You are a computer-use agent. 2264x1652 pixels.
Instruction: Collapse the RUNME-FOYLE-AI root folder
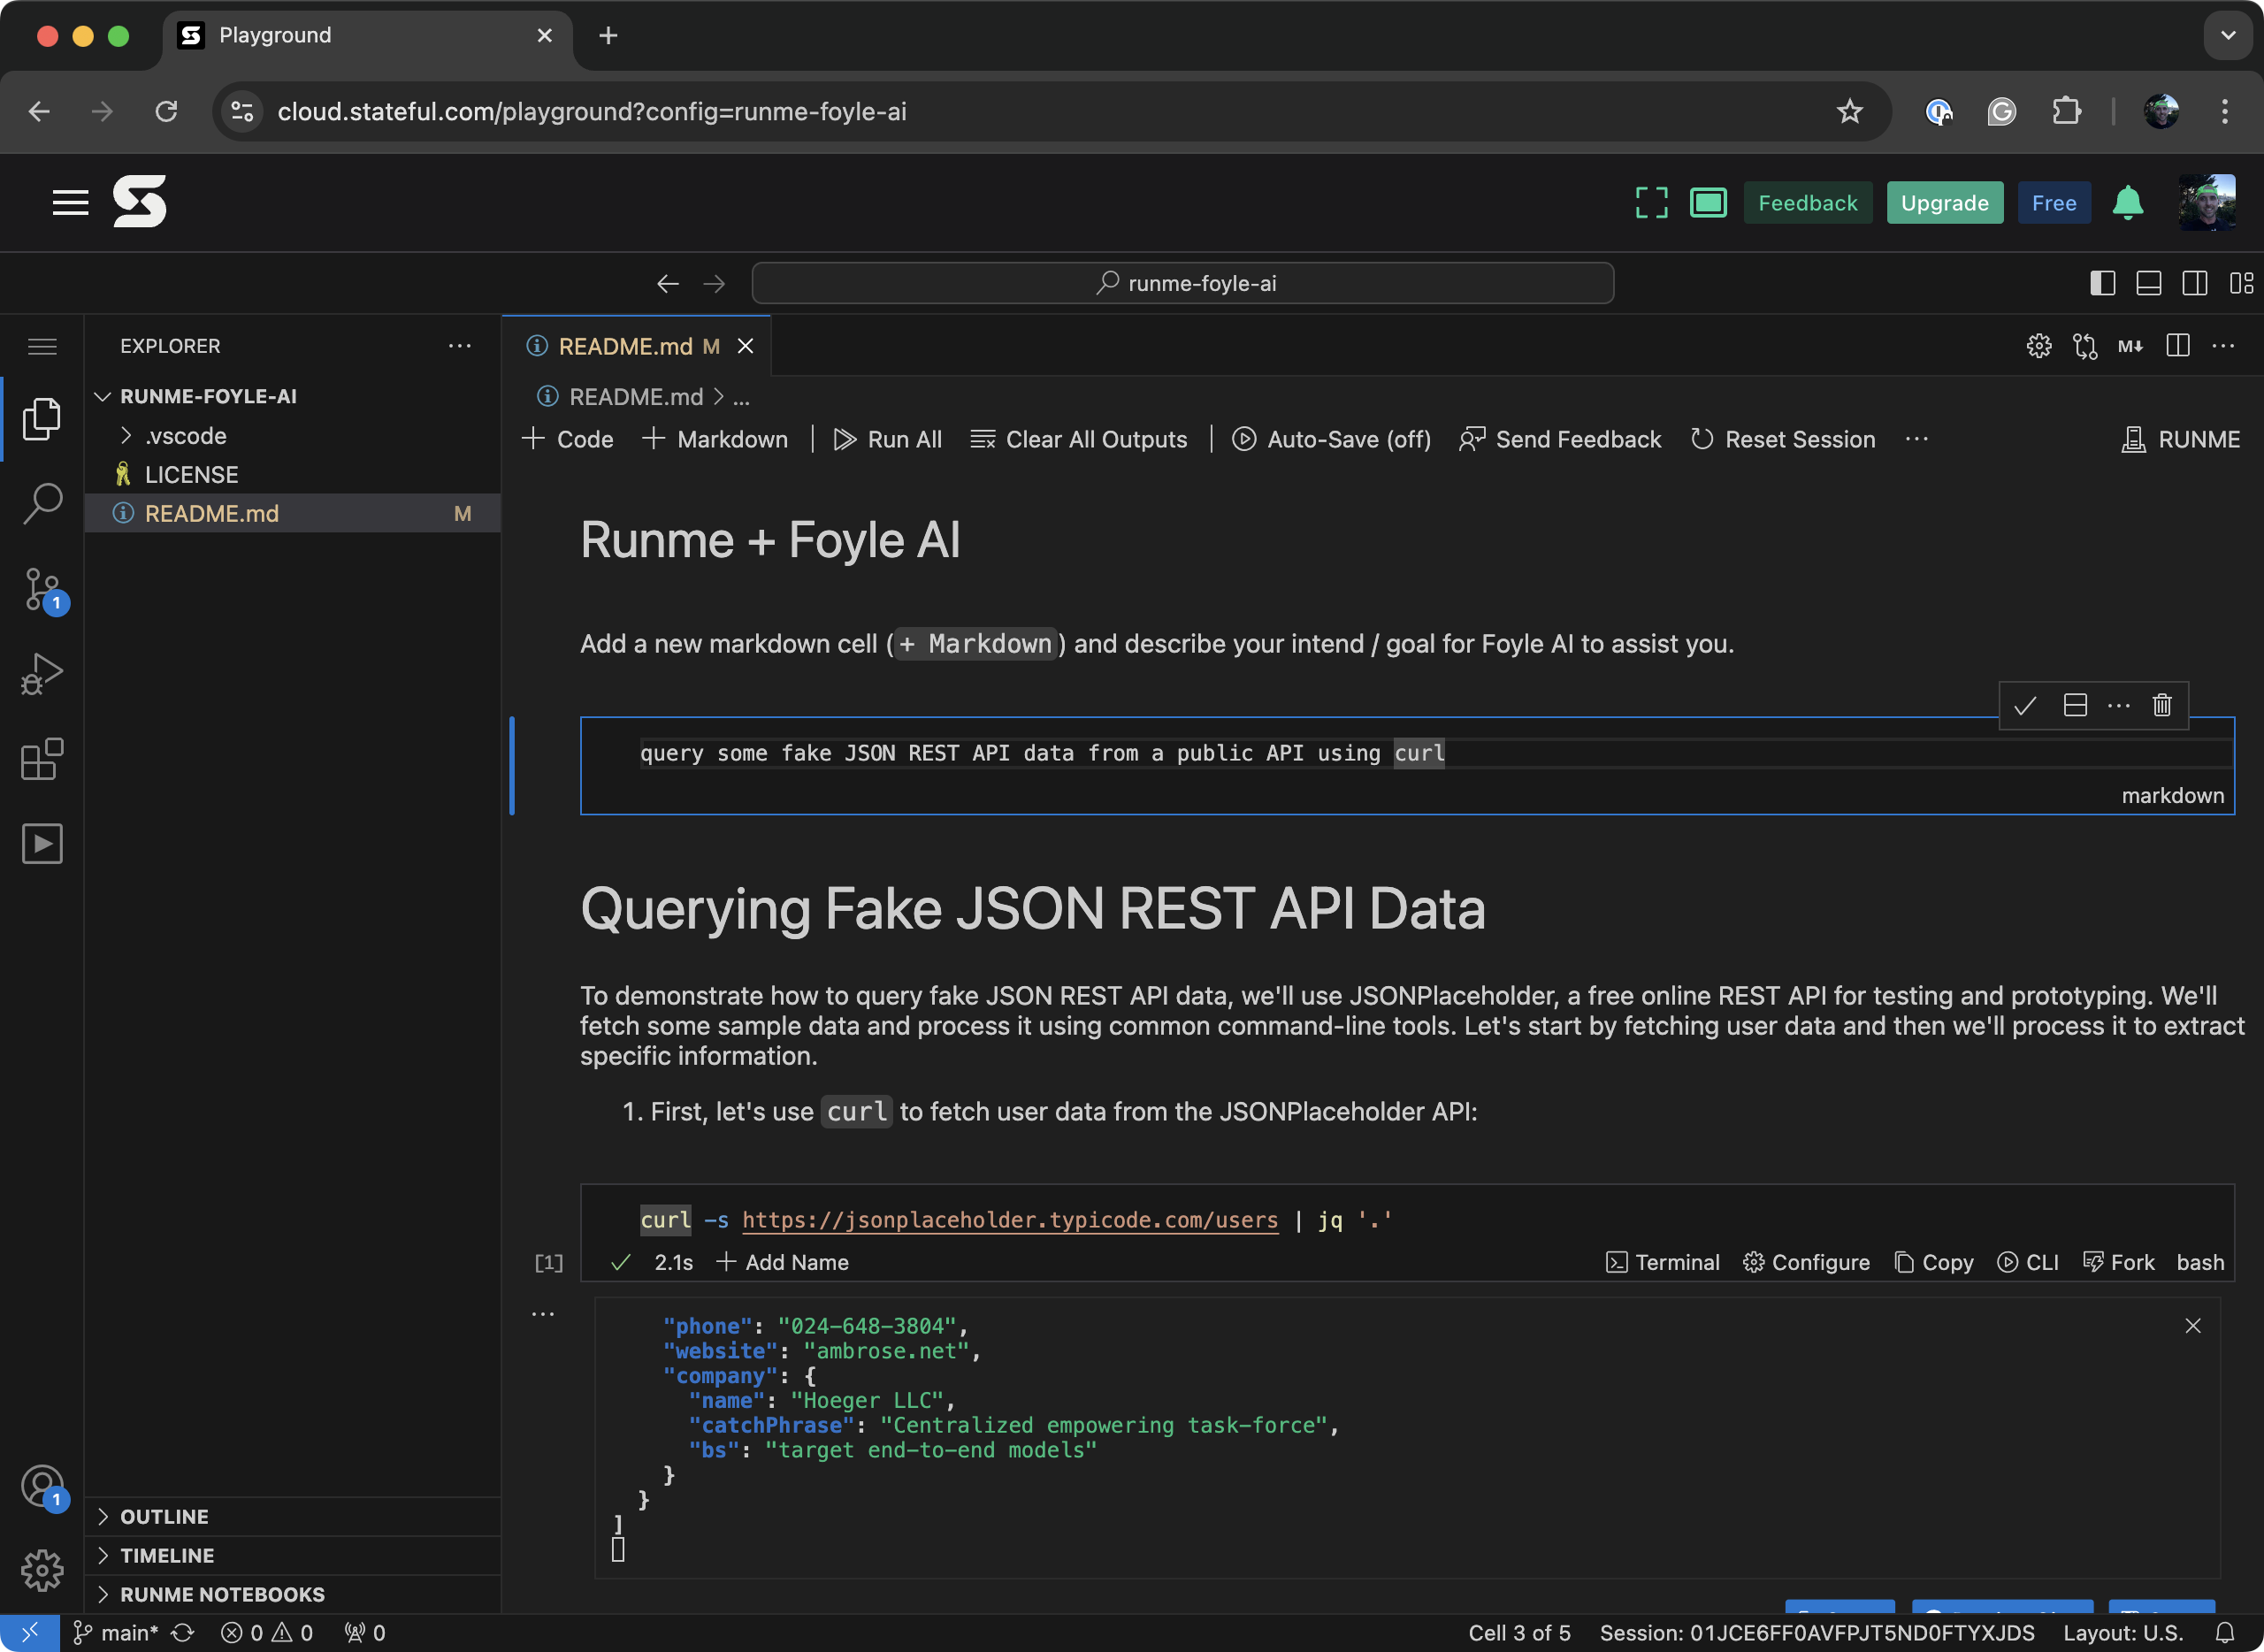tap(208, 396)
